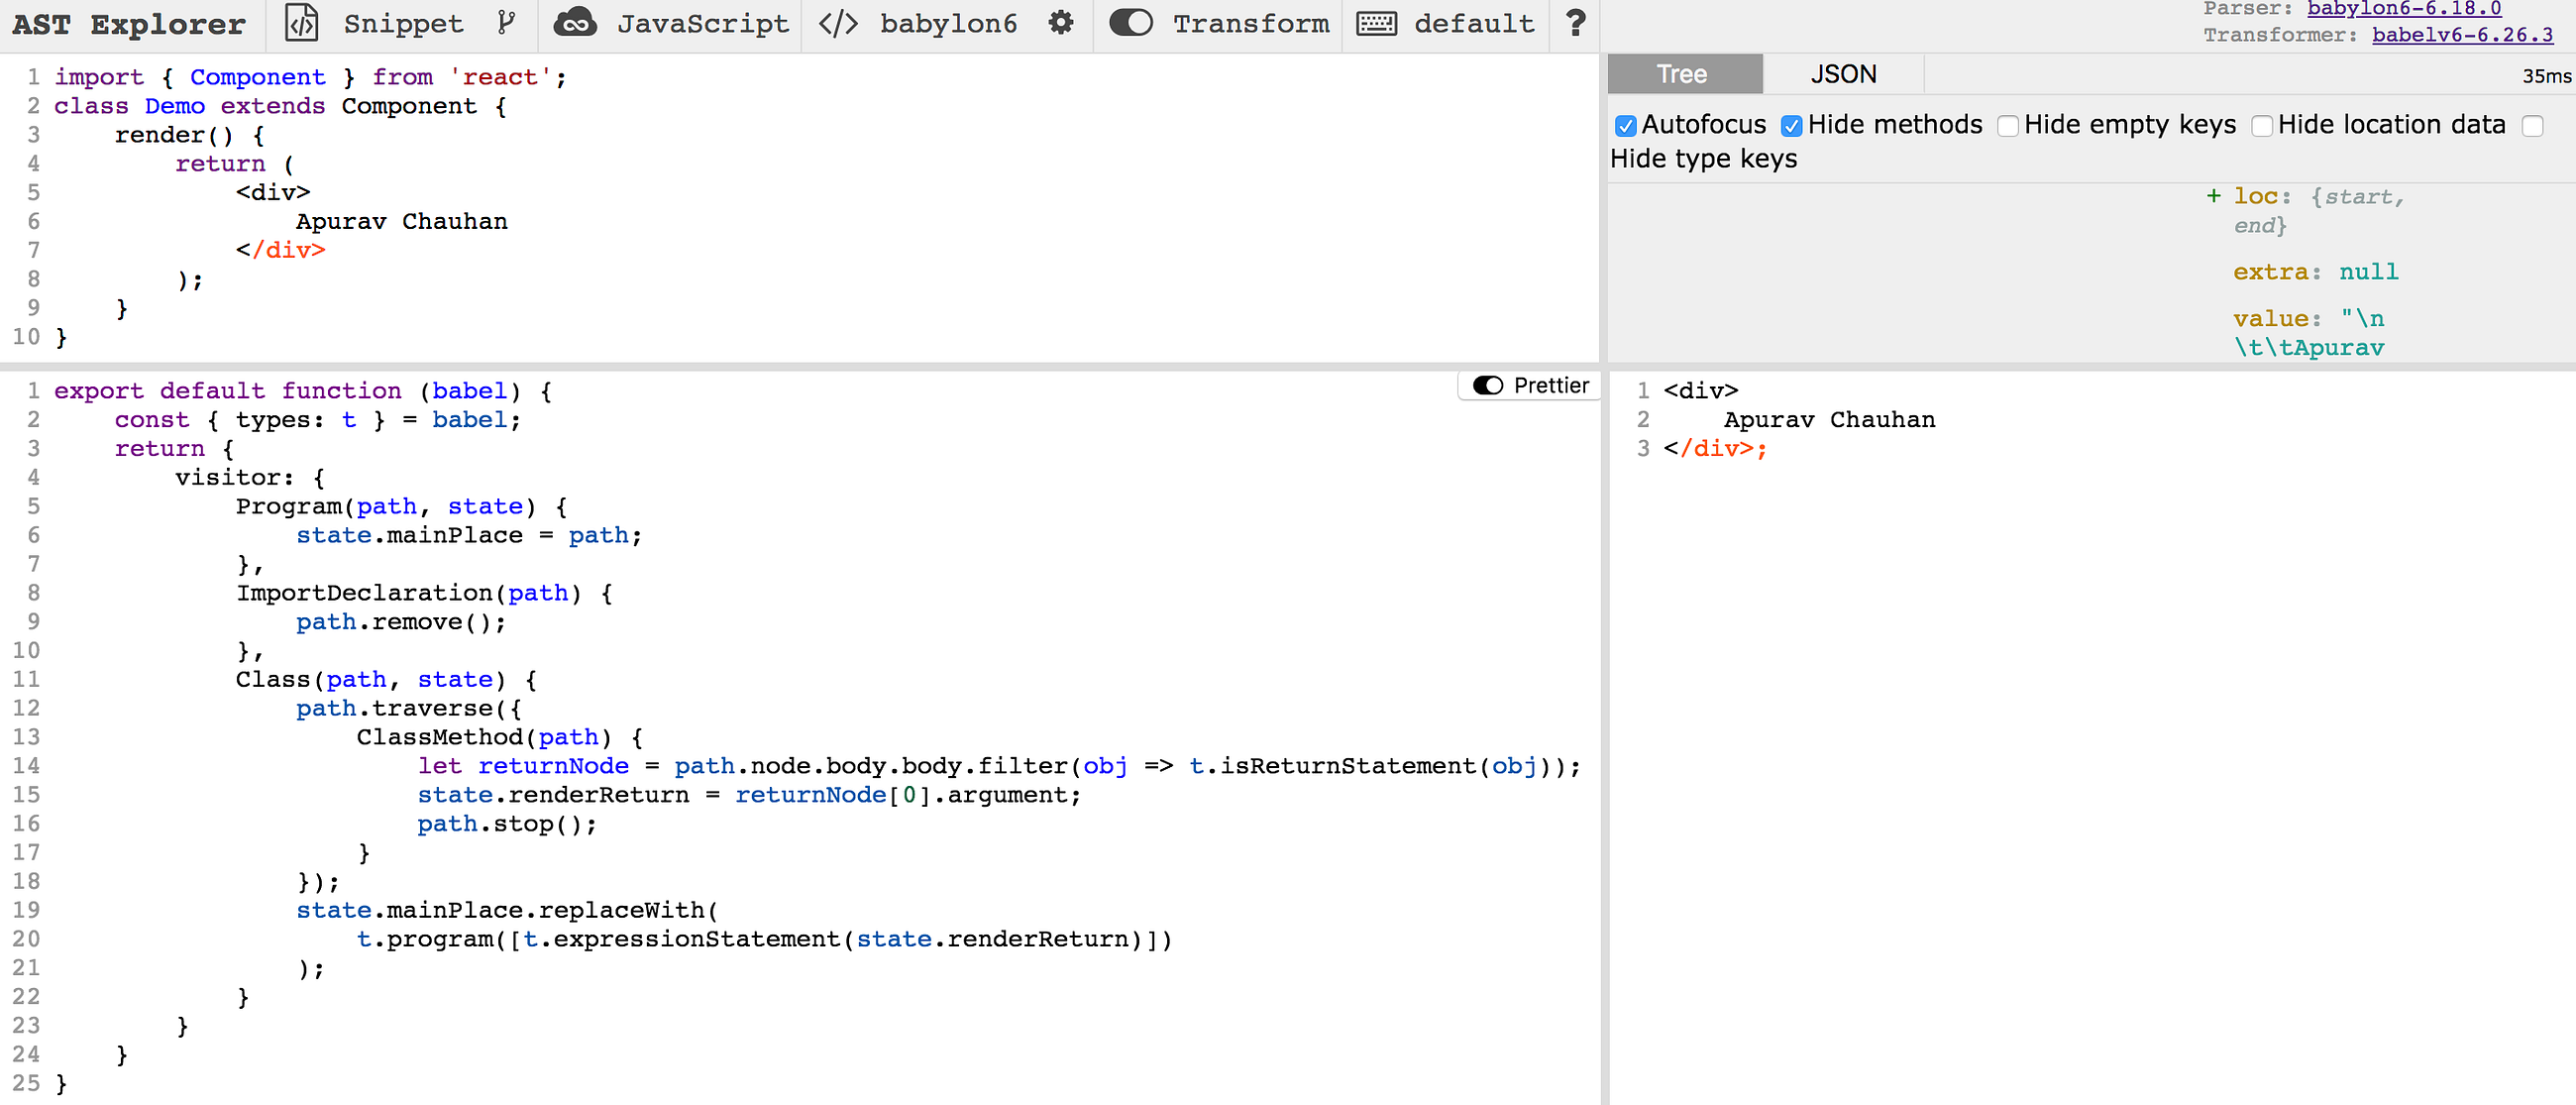The height and width of the screenshot is (1105, 2576).
Task: Toggle the Prettier switch
Action: pyautogui.click(x=1488, y=386)
